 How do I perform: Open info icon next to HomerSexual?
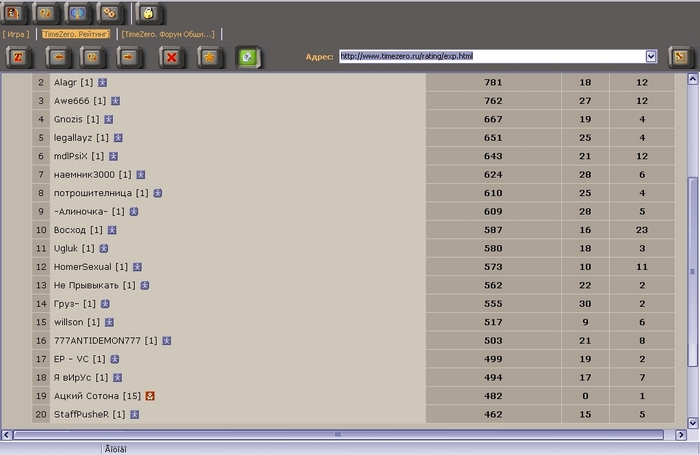pos(138,267)
